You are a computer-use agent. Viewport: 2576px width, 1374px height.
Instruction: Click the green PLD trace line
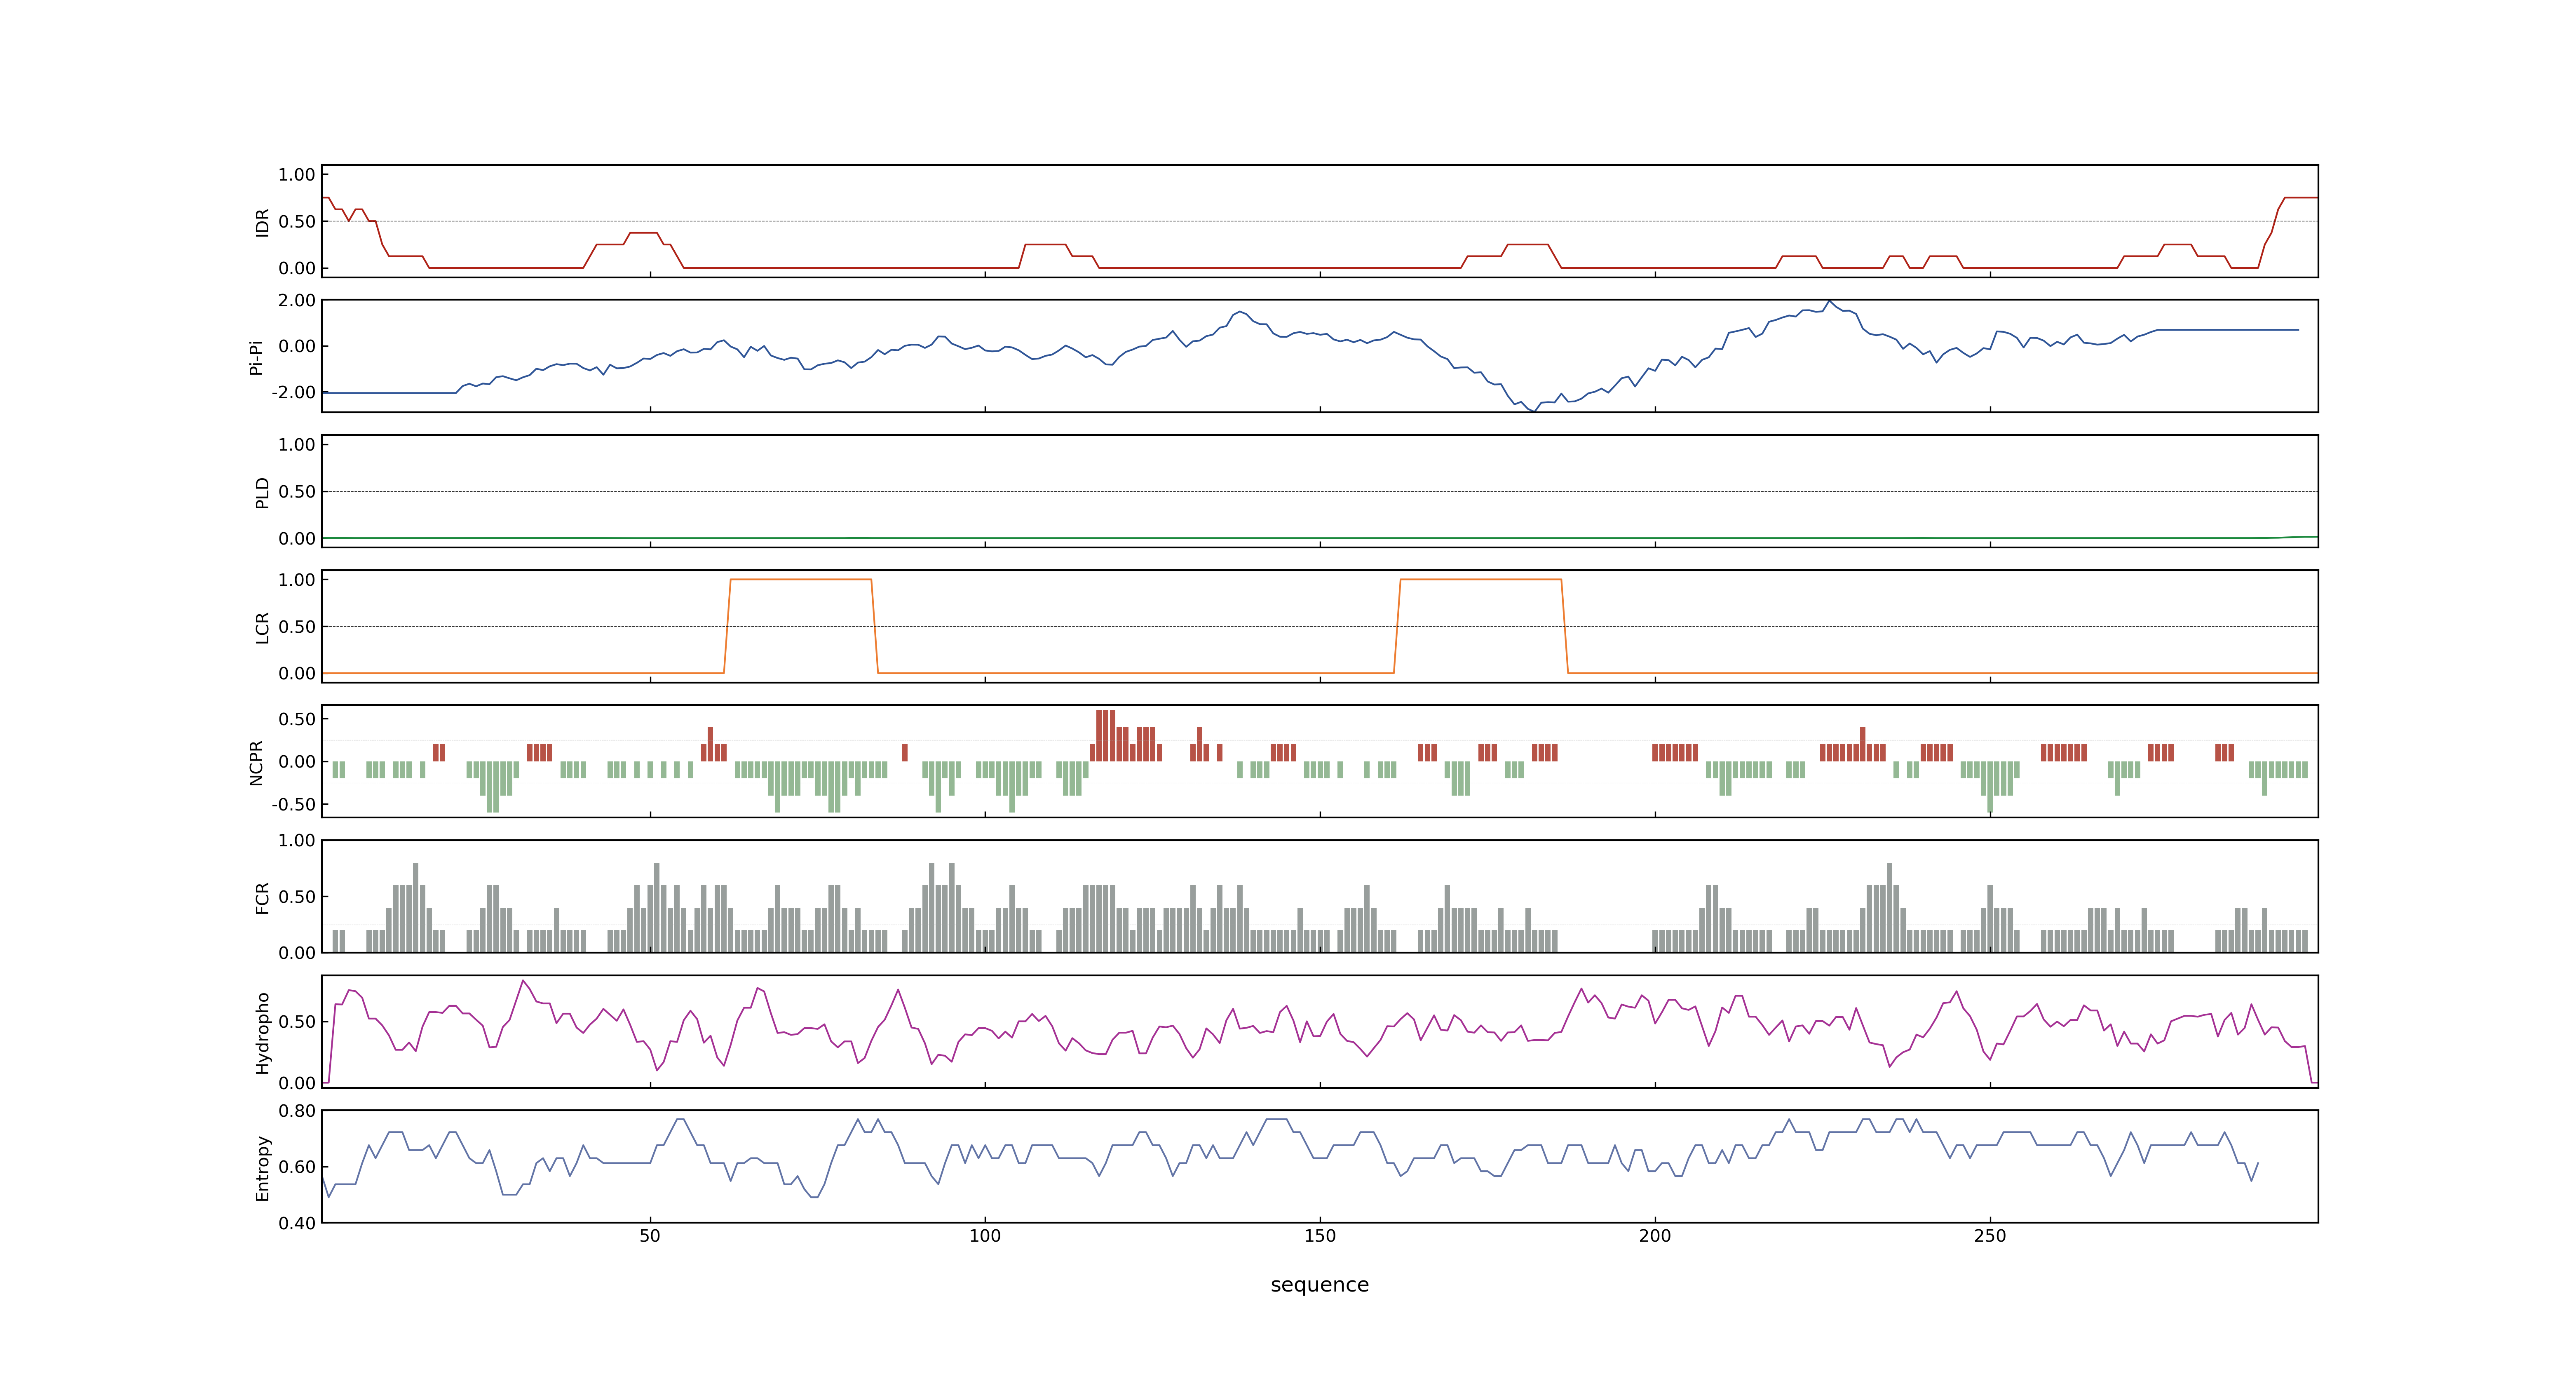pyautogui.click(x=1320, y=538)
